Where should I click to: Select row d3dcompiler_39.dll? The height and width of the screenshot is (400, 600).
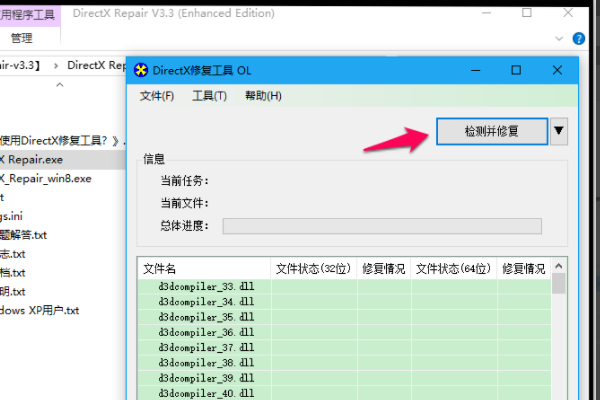[344, 378]
